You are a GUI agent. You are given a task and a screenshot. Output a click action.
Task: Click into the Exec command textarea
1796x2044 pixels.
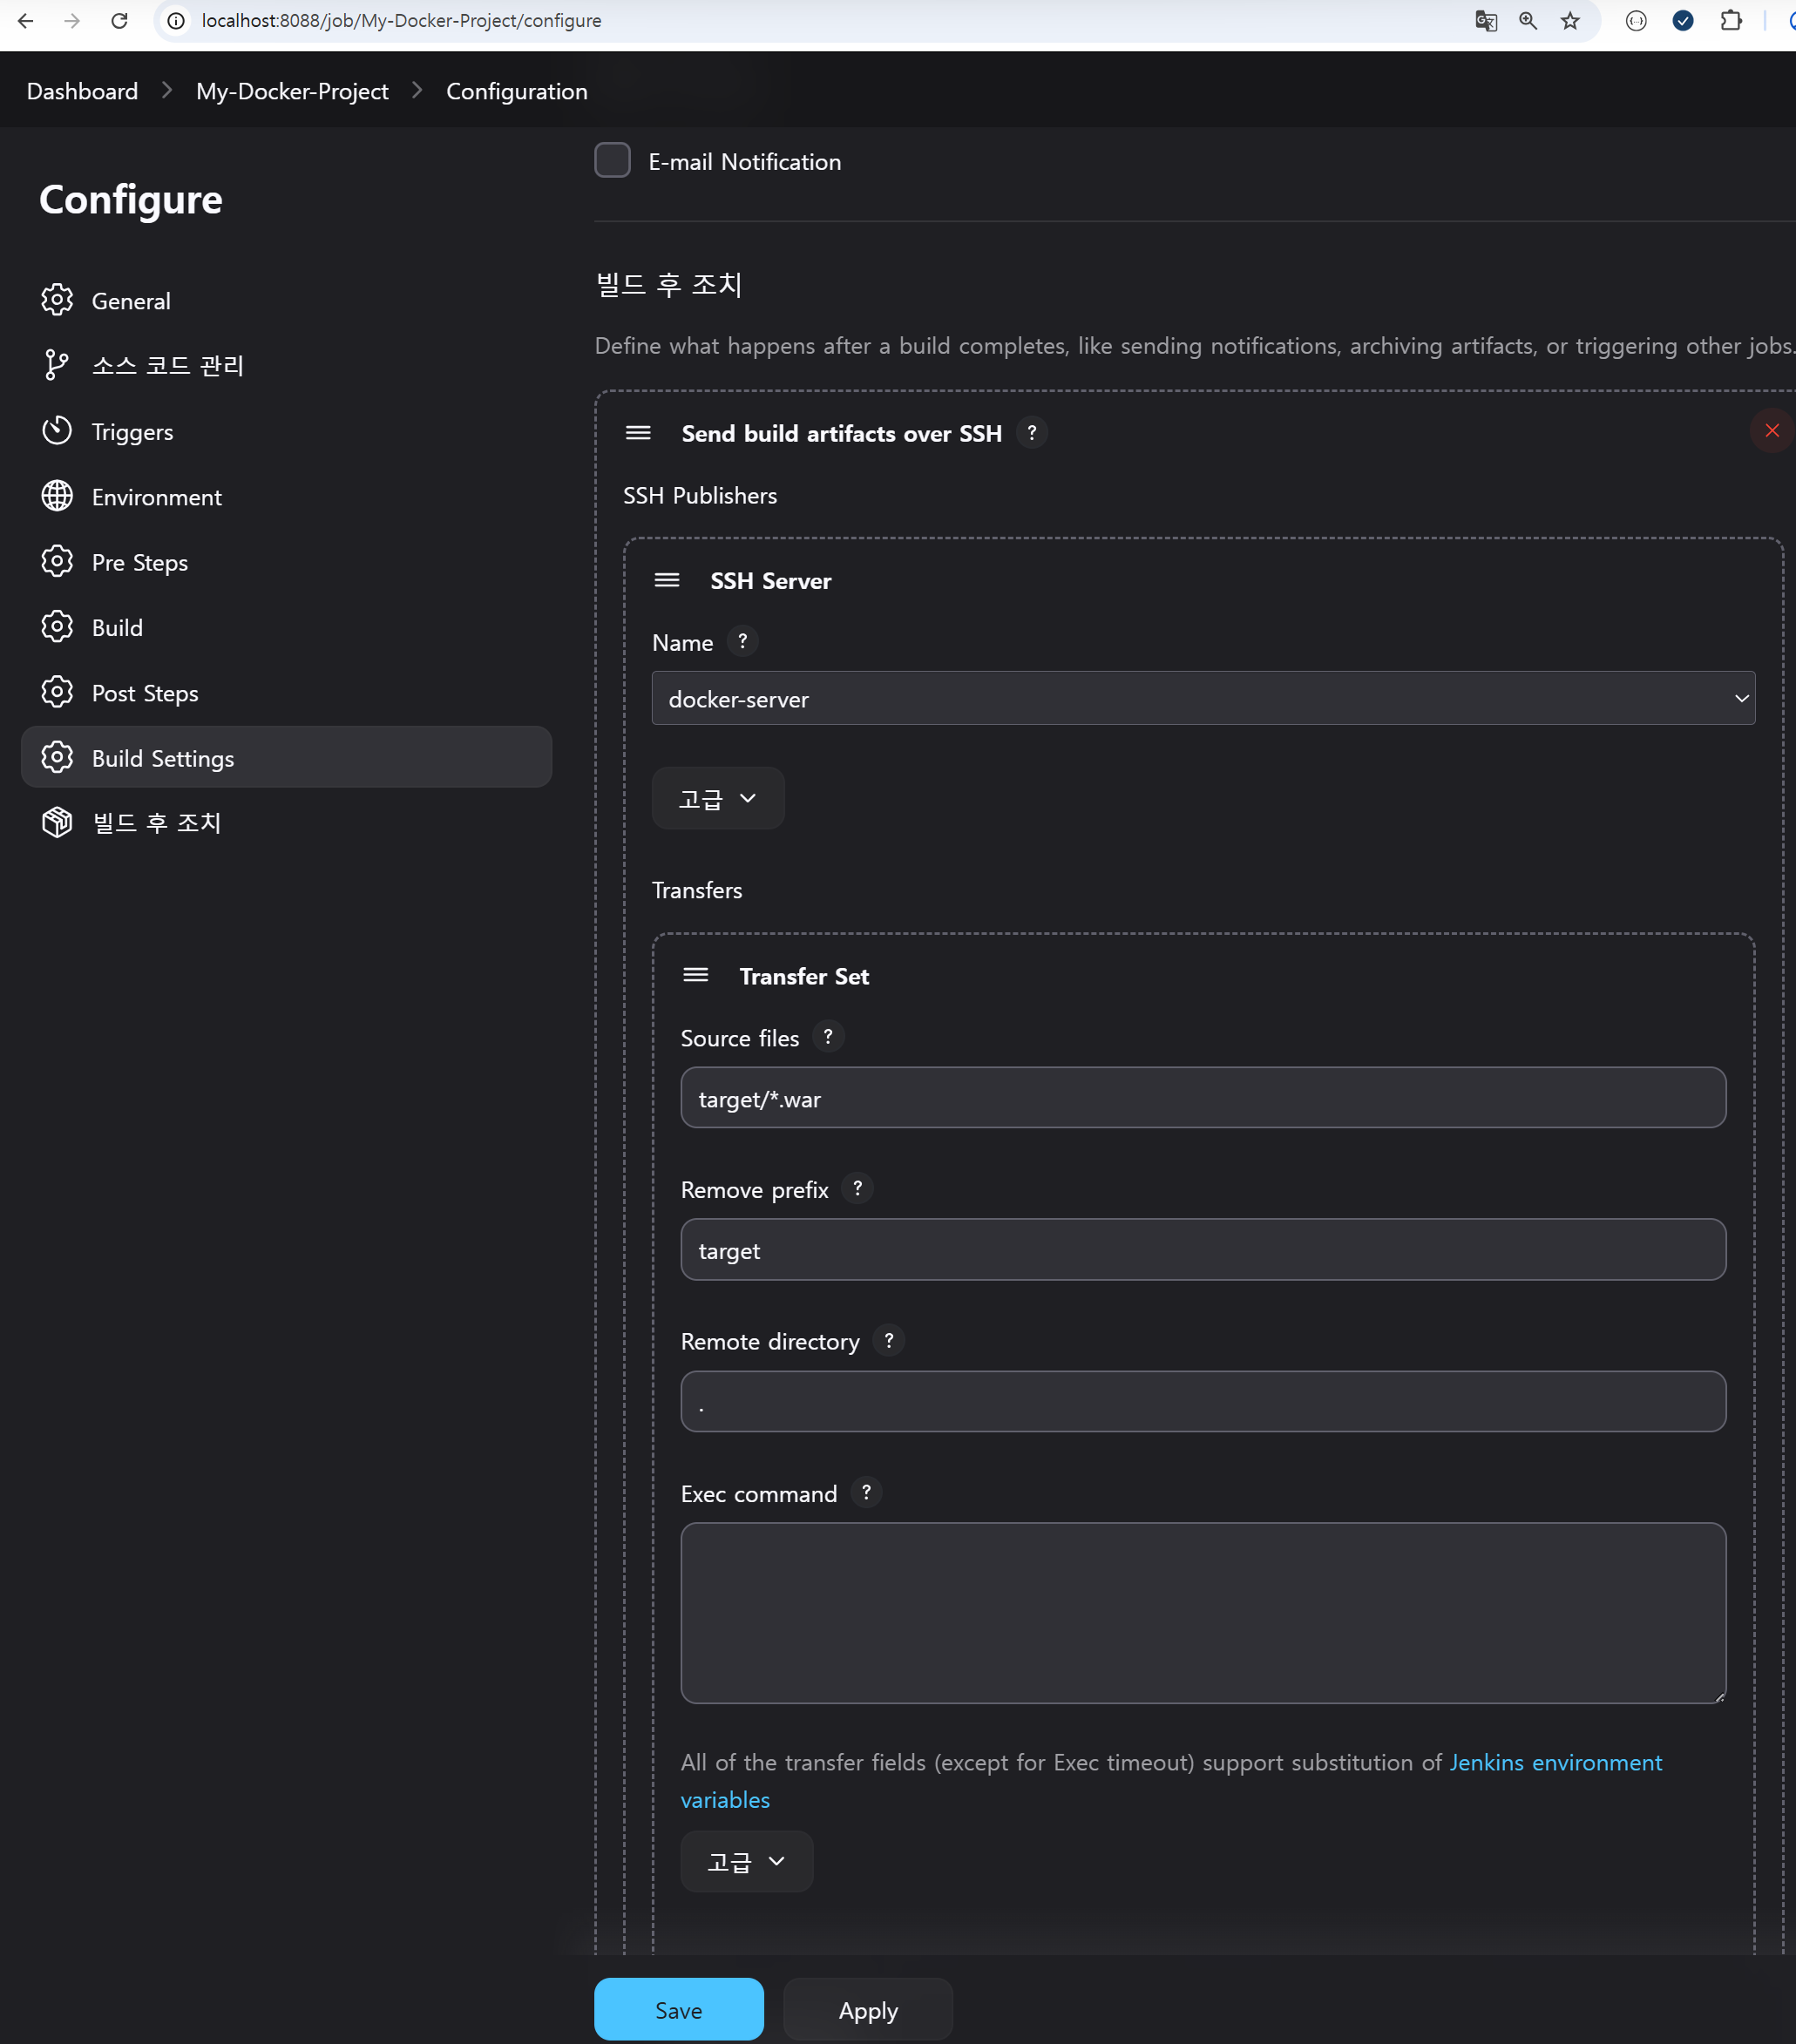[x=1202, y=1612]
